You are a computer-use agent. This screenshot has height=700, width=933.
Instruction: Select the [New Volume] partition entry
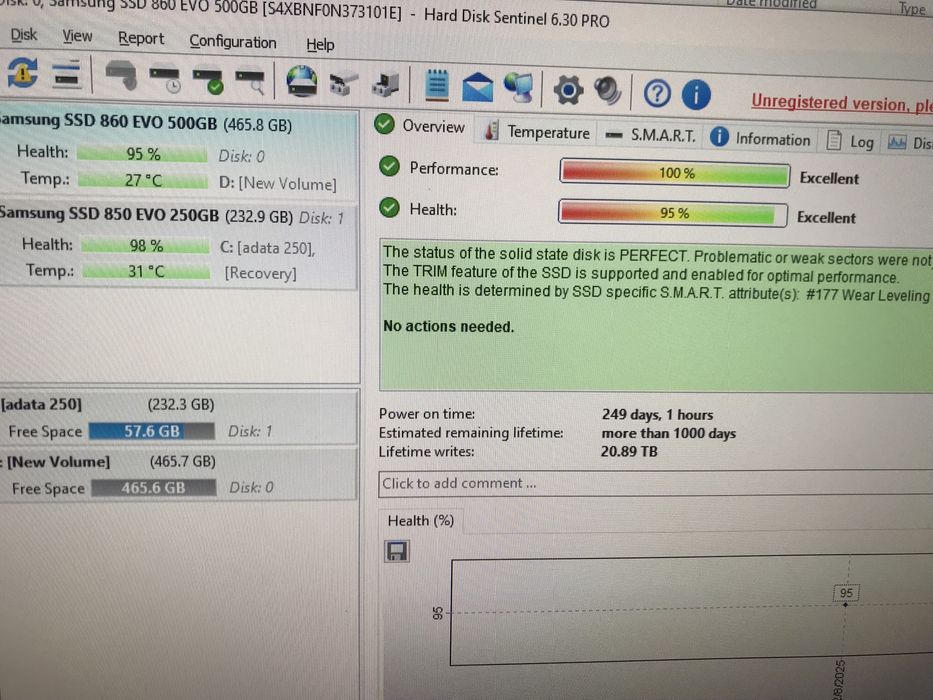tap(177, 475)
